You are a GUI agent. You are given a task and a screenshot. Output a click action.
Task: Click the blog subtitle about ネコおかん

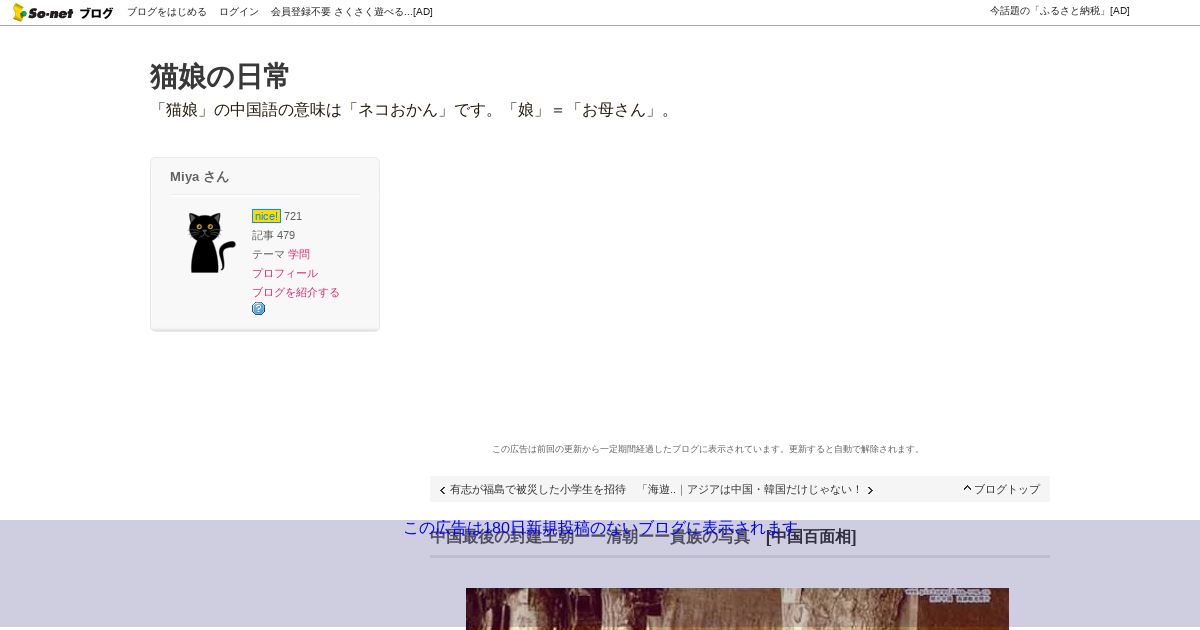click(414, 110)
